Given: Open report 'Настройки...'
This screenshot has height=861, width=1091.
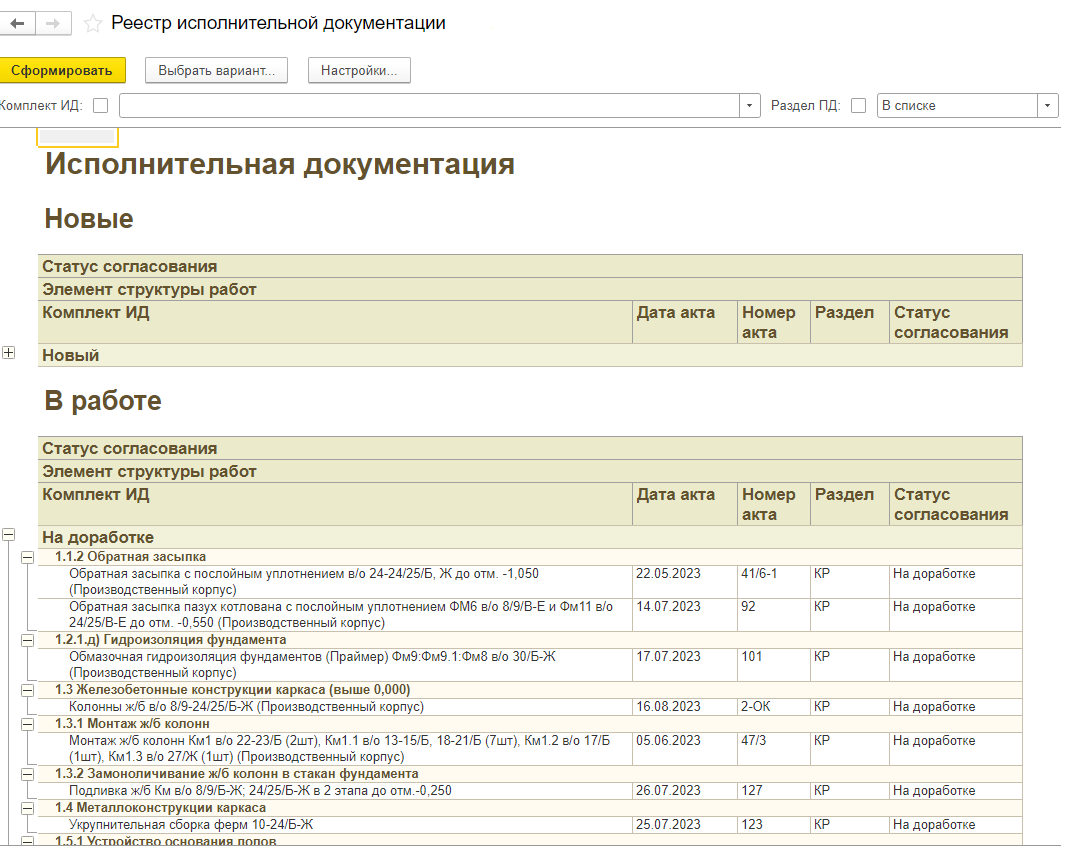Looking at the screenshot, I should [359, 70].
